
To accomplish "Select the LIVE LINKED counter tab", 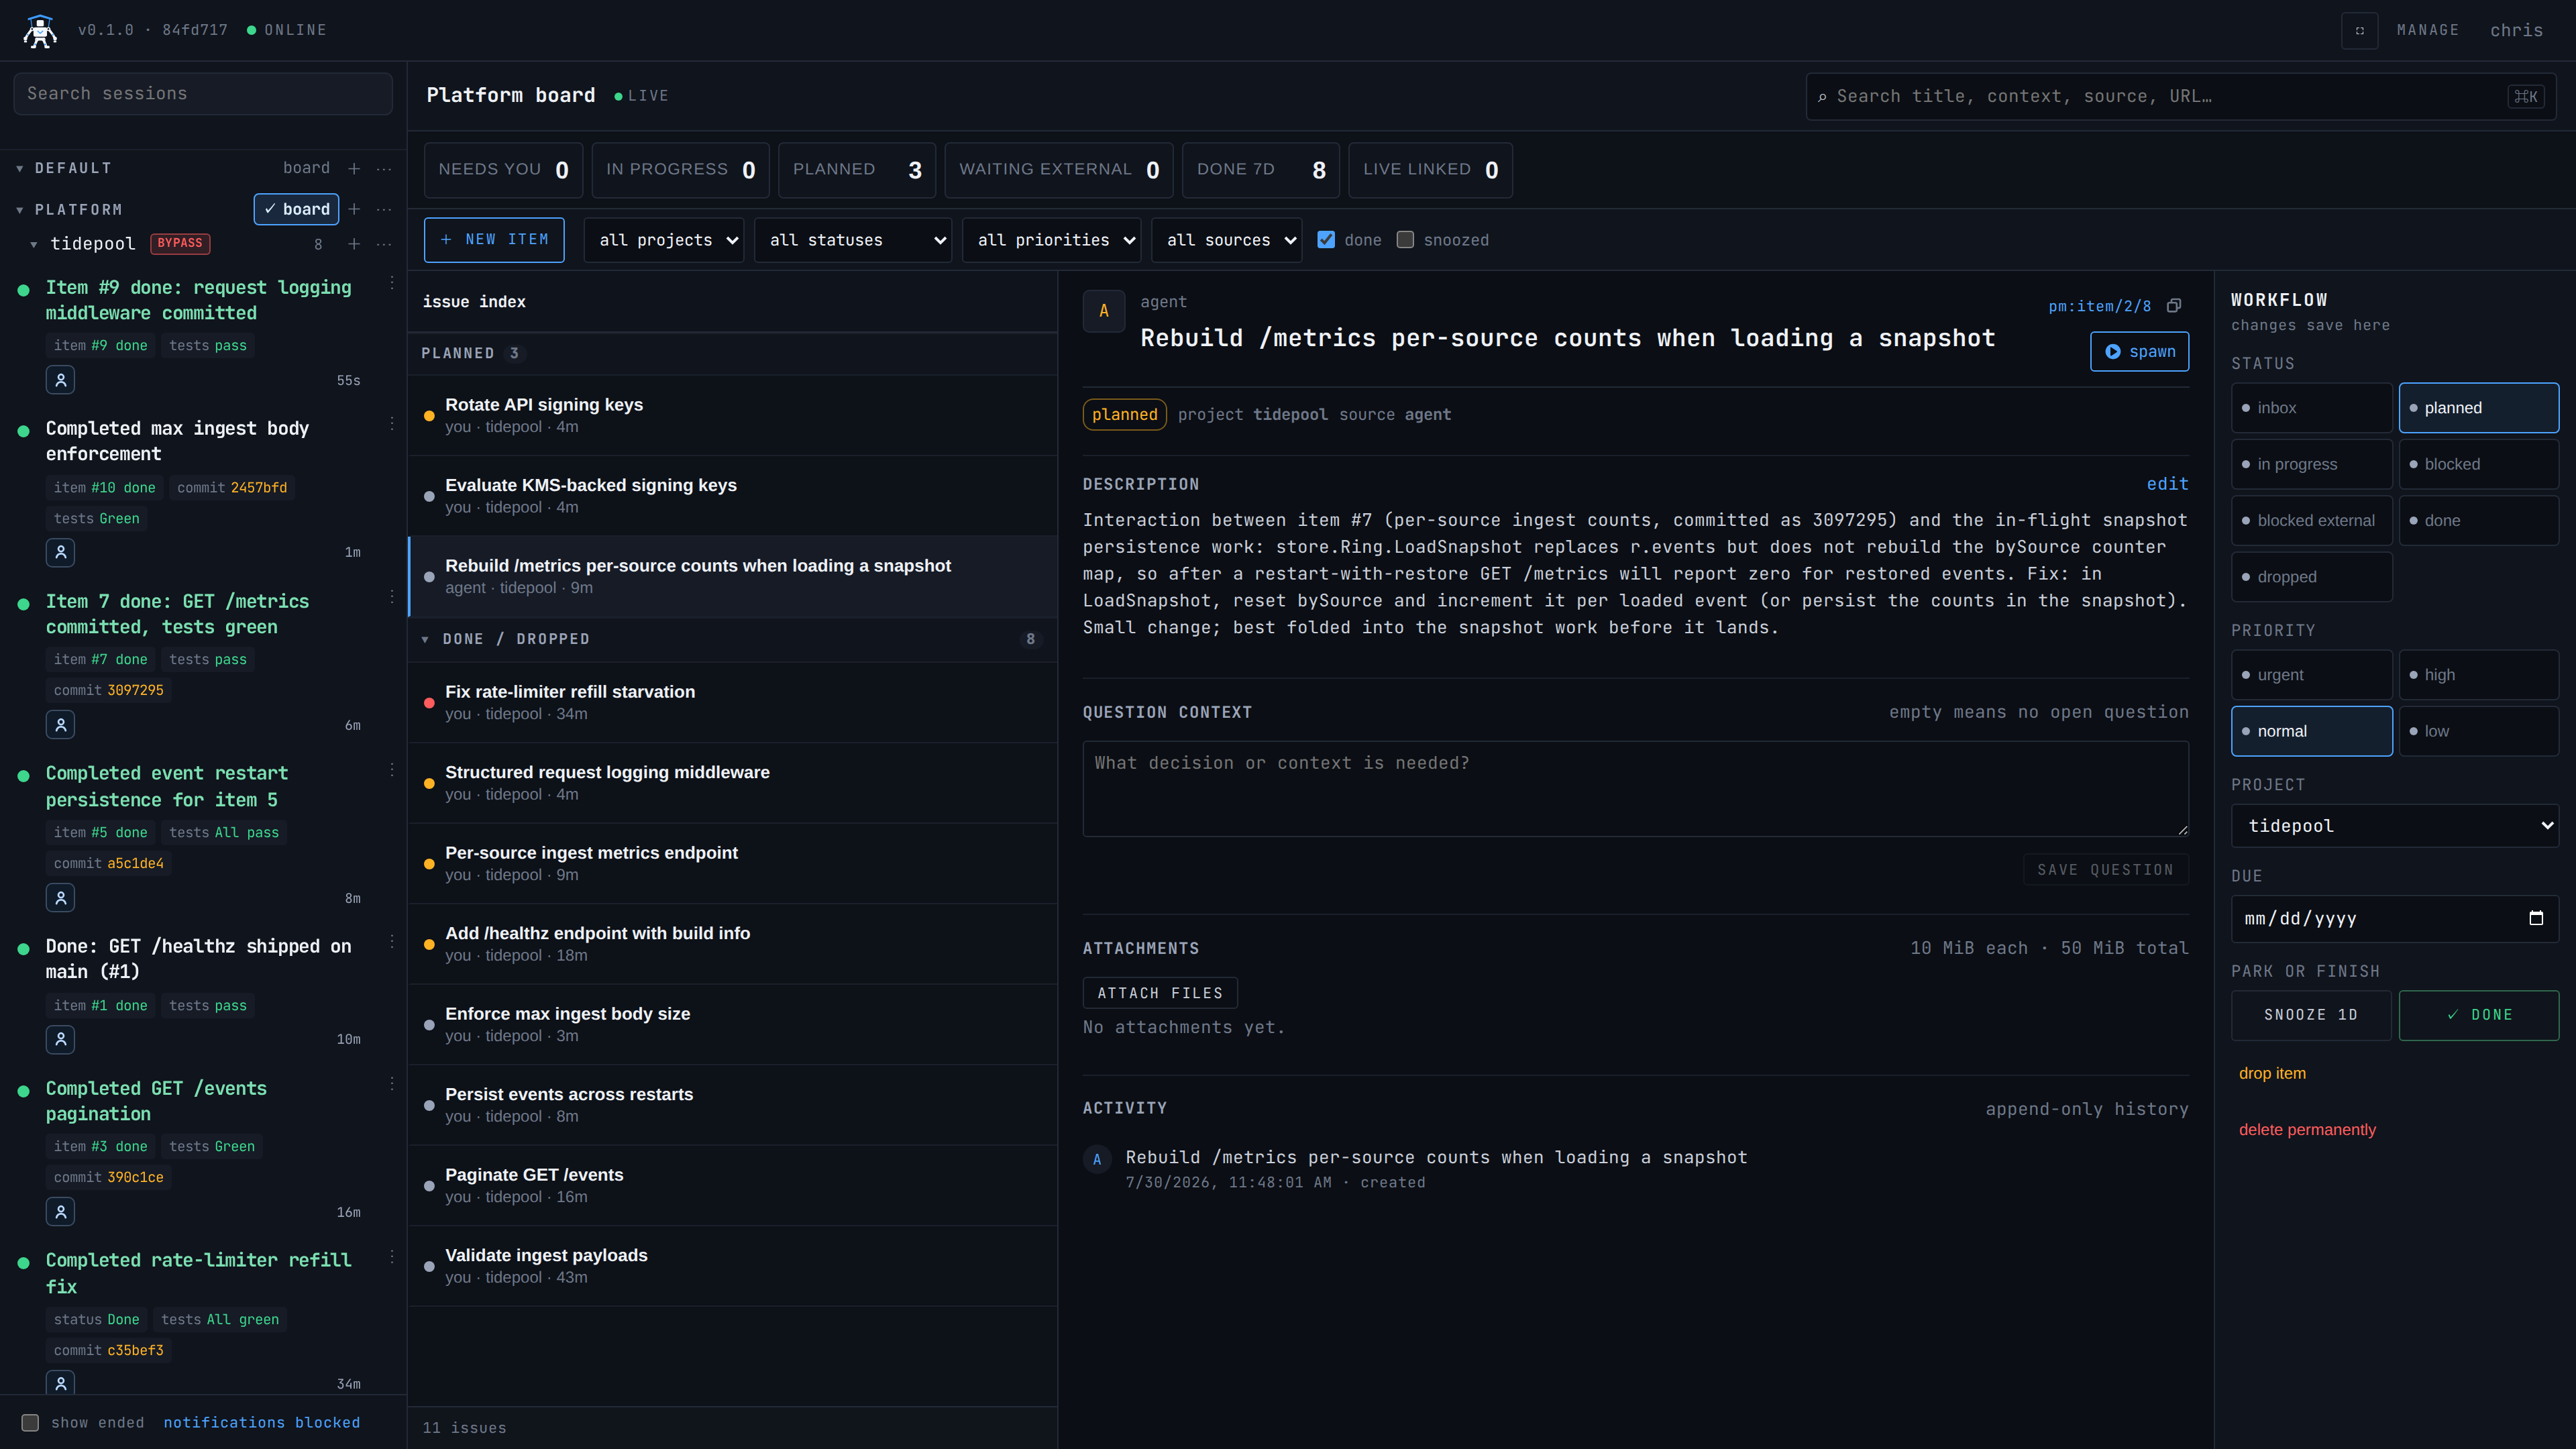I will pos(1430,170).
